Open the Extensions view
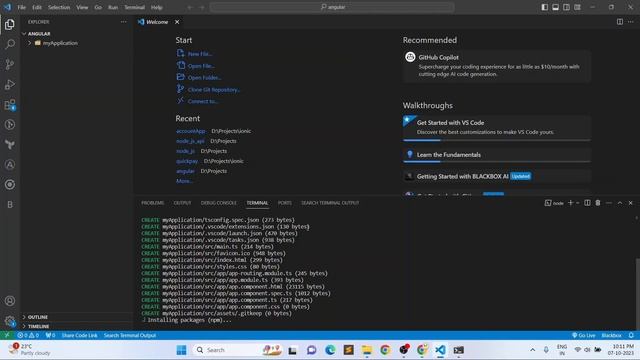This screenshot has height=360, width=640. pos(10,104)
